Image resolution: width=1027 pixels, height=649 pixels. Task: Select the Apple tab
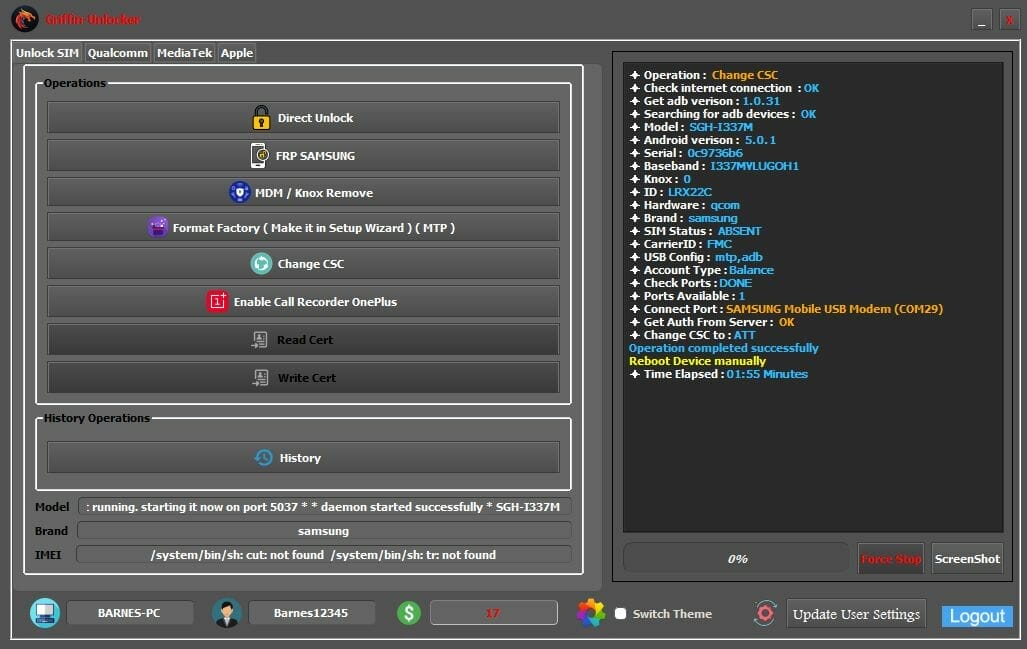[x=236, y=53]
